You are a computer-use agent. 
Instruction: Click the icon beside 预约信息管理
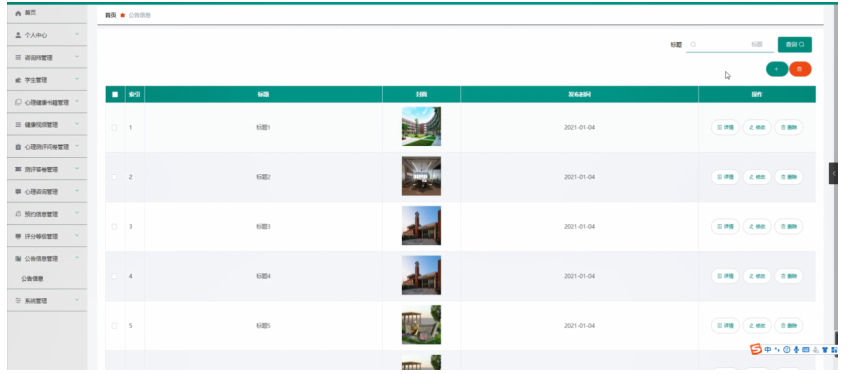click(18, 214)
